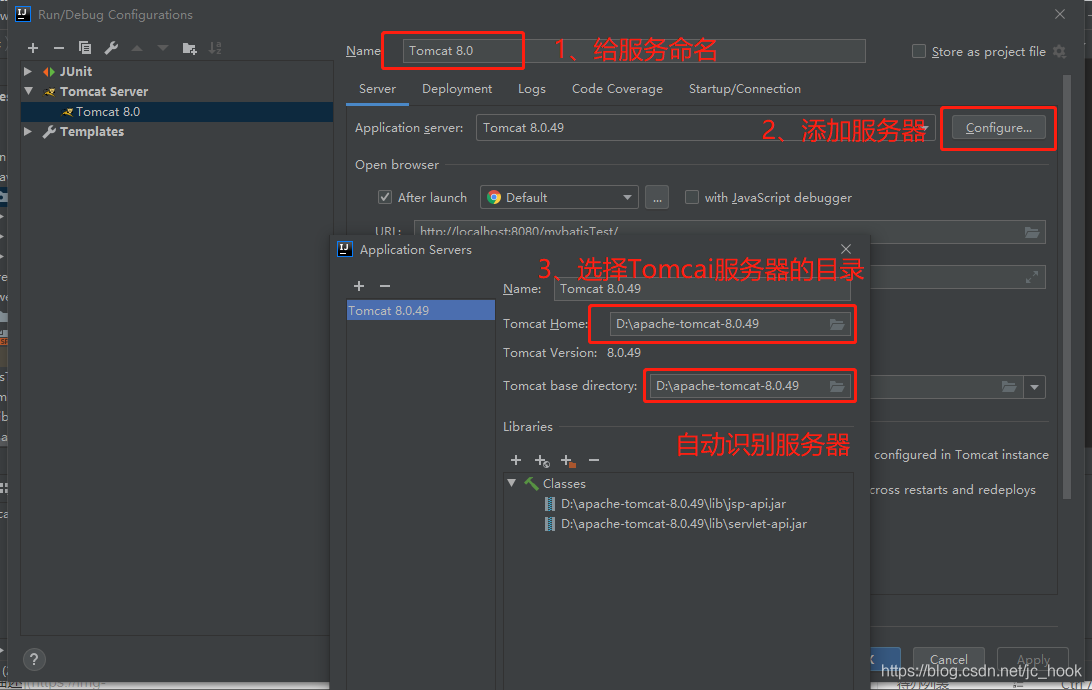The height and width of the screenshot is (690, 1092).
Task: Click the Run/Debug window vertical scrollbar
Action: pyautogui.click(x=1067, y=287)
